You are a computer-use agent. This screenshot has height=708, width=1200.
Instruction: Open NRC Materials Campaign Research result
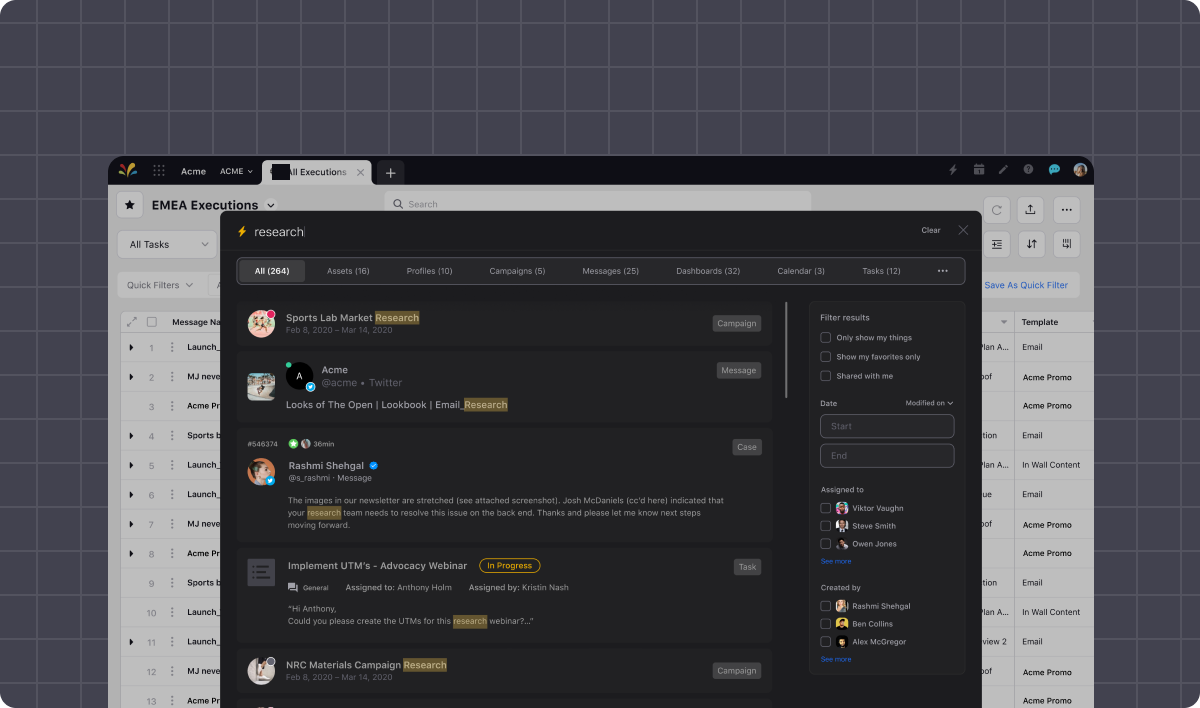tap(504, 671)
